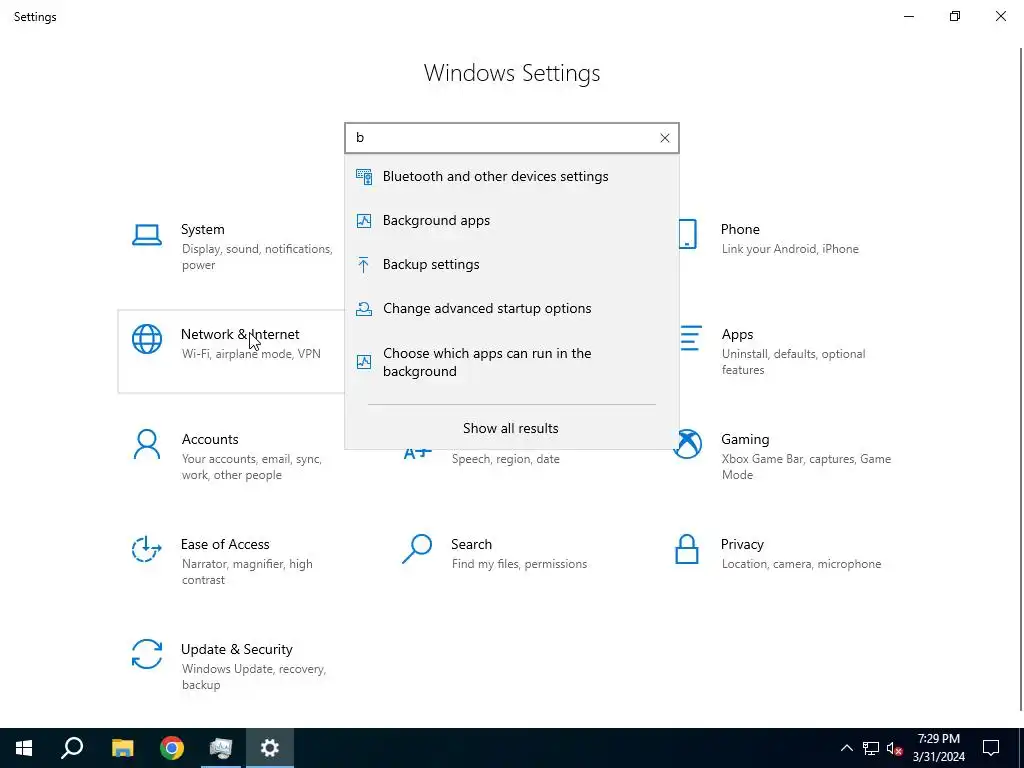This screenshot has width=1024, height=768.
Task: Open the Gaming Xbox icon
Action: pos(689,444)
